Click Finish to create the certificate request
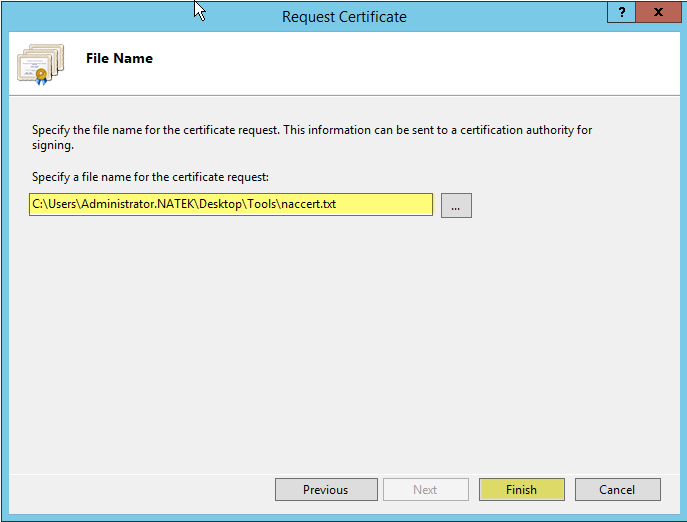 (521, 489)
